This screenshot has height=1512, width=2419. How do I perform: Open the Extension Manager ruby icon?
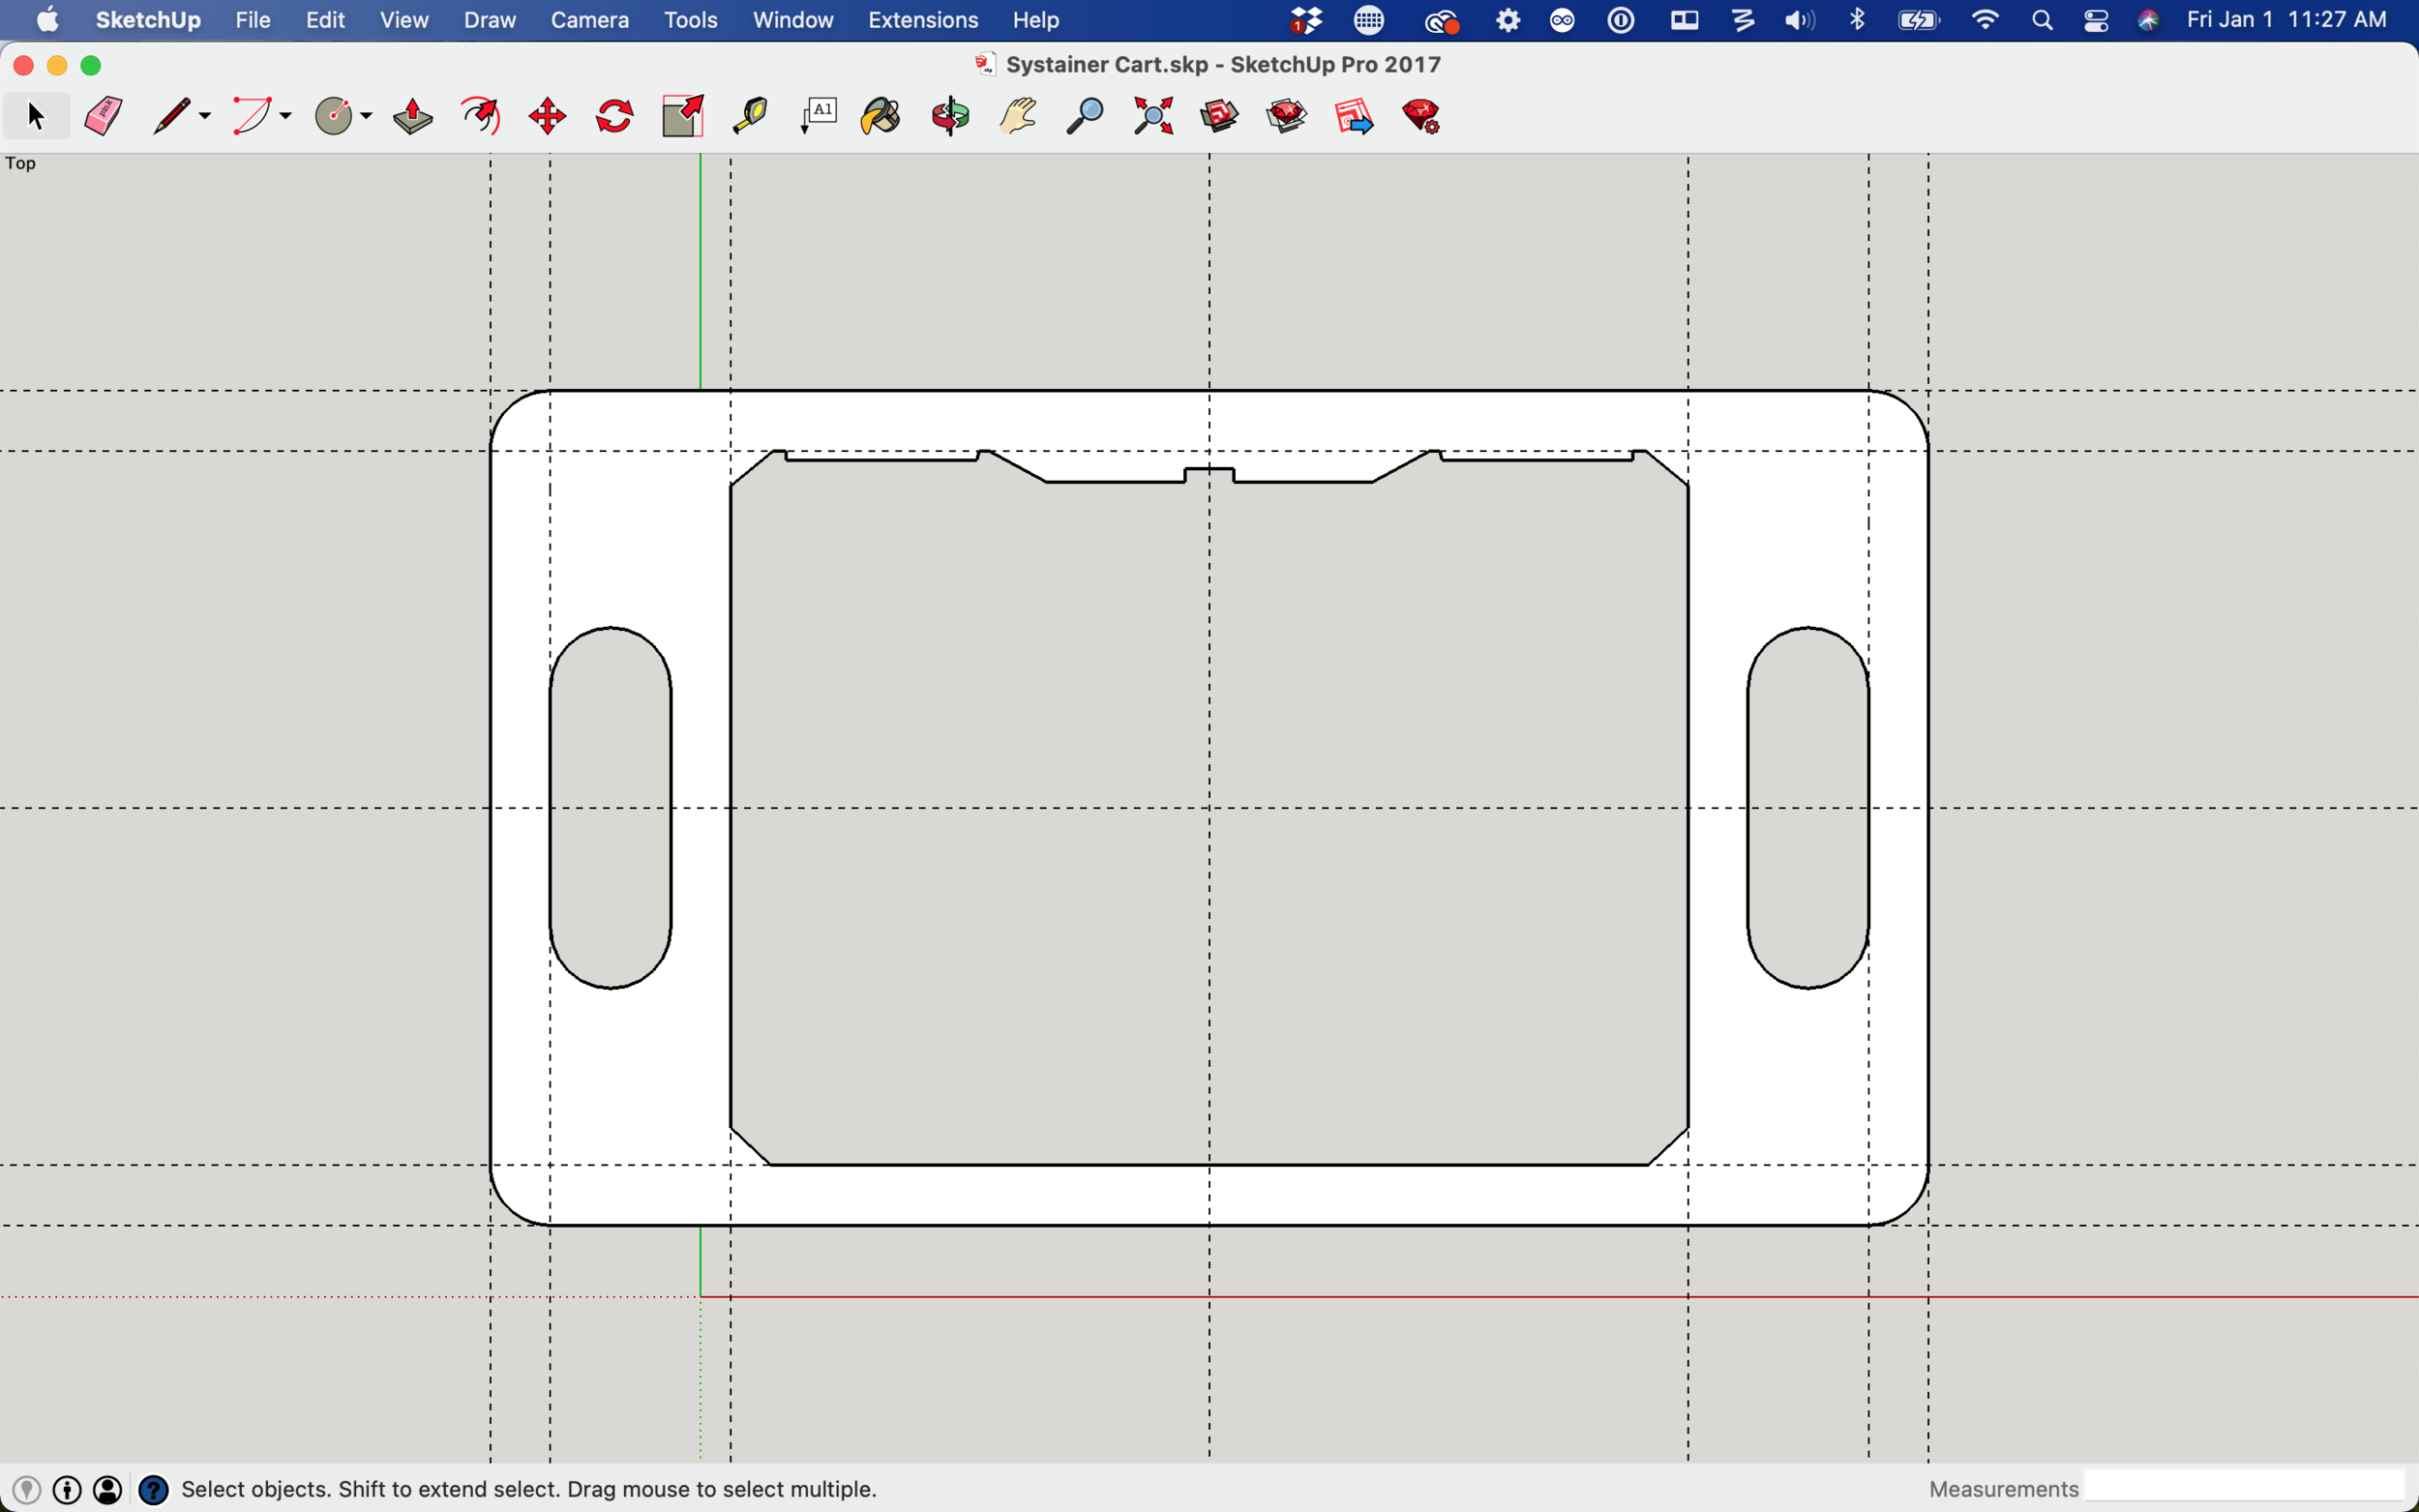(1421, 117)
